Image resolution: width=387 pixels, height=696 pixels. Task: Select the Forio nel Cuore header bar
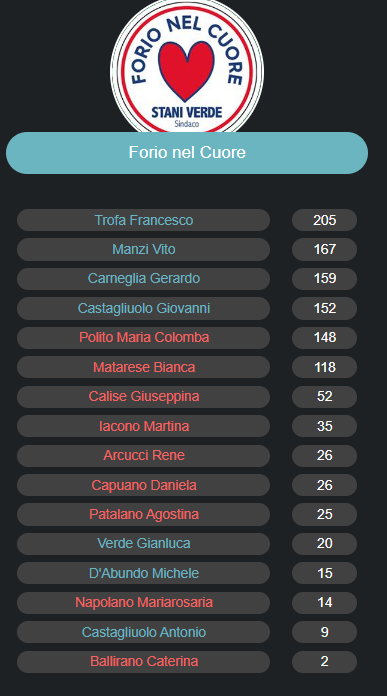tap(187, 153)
